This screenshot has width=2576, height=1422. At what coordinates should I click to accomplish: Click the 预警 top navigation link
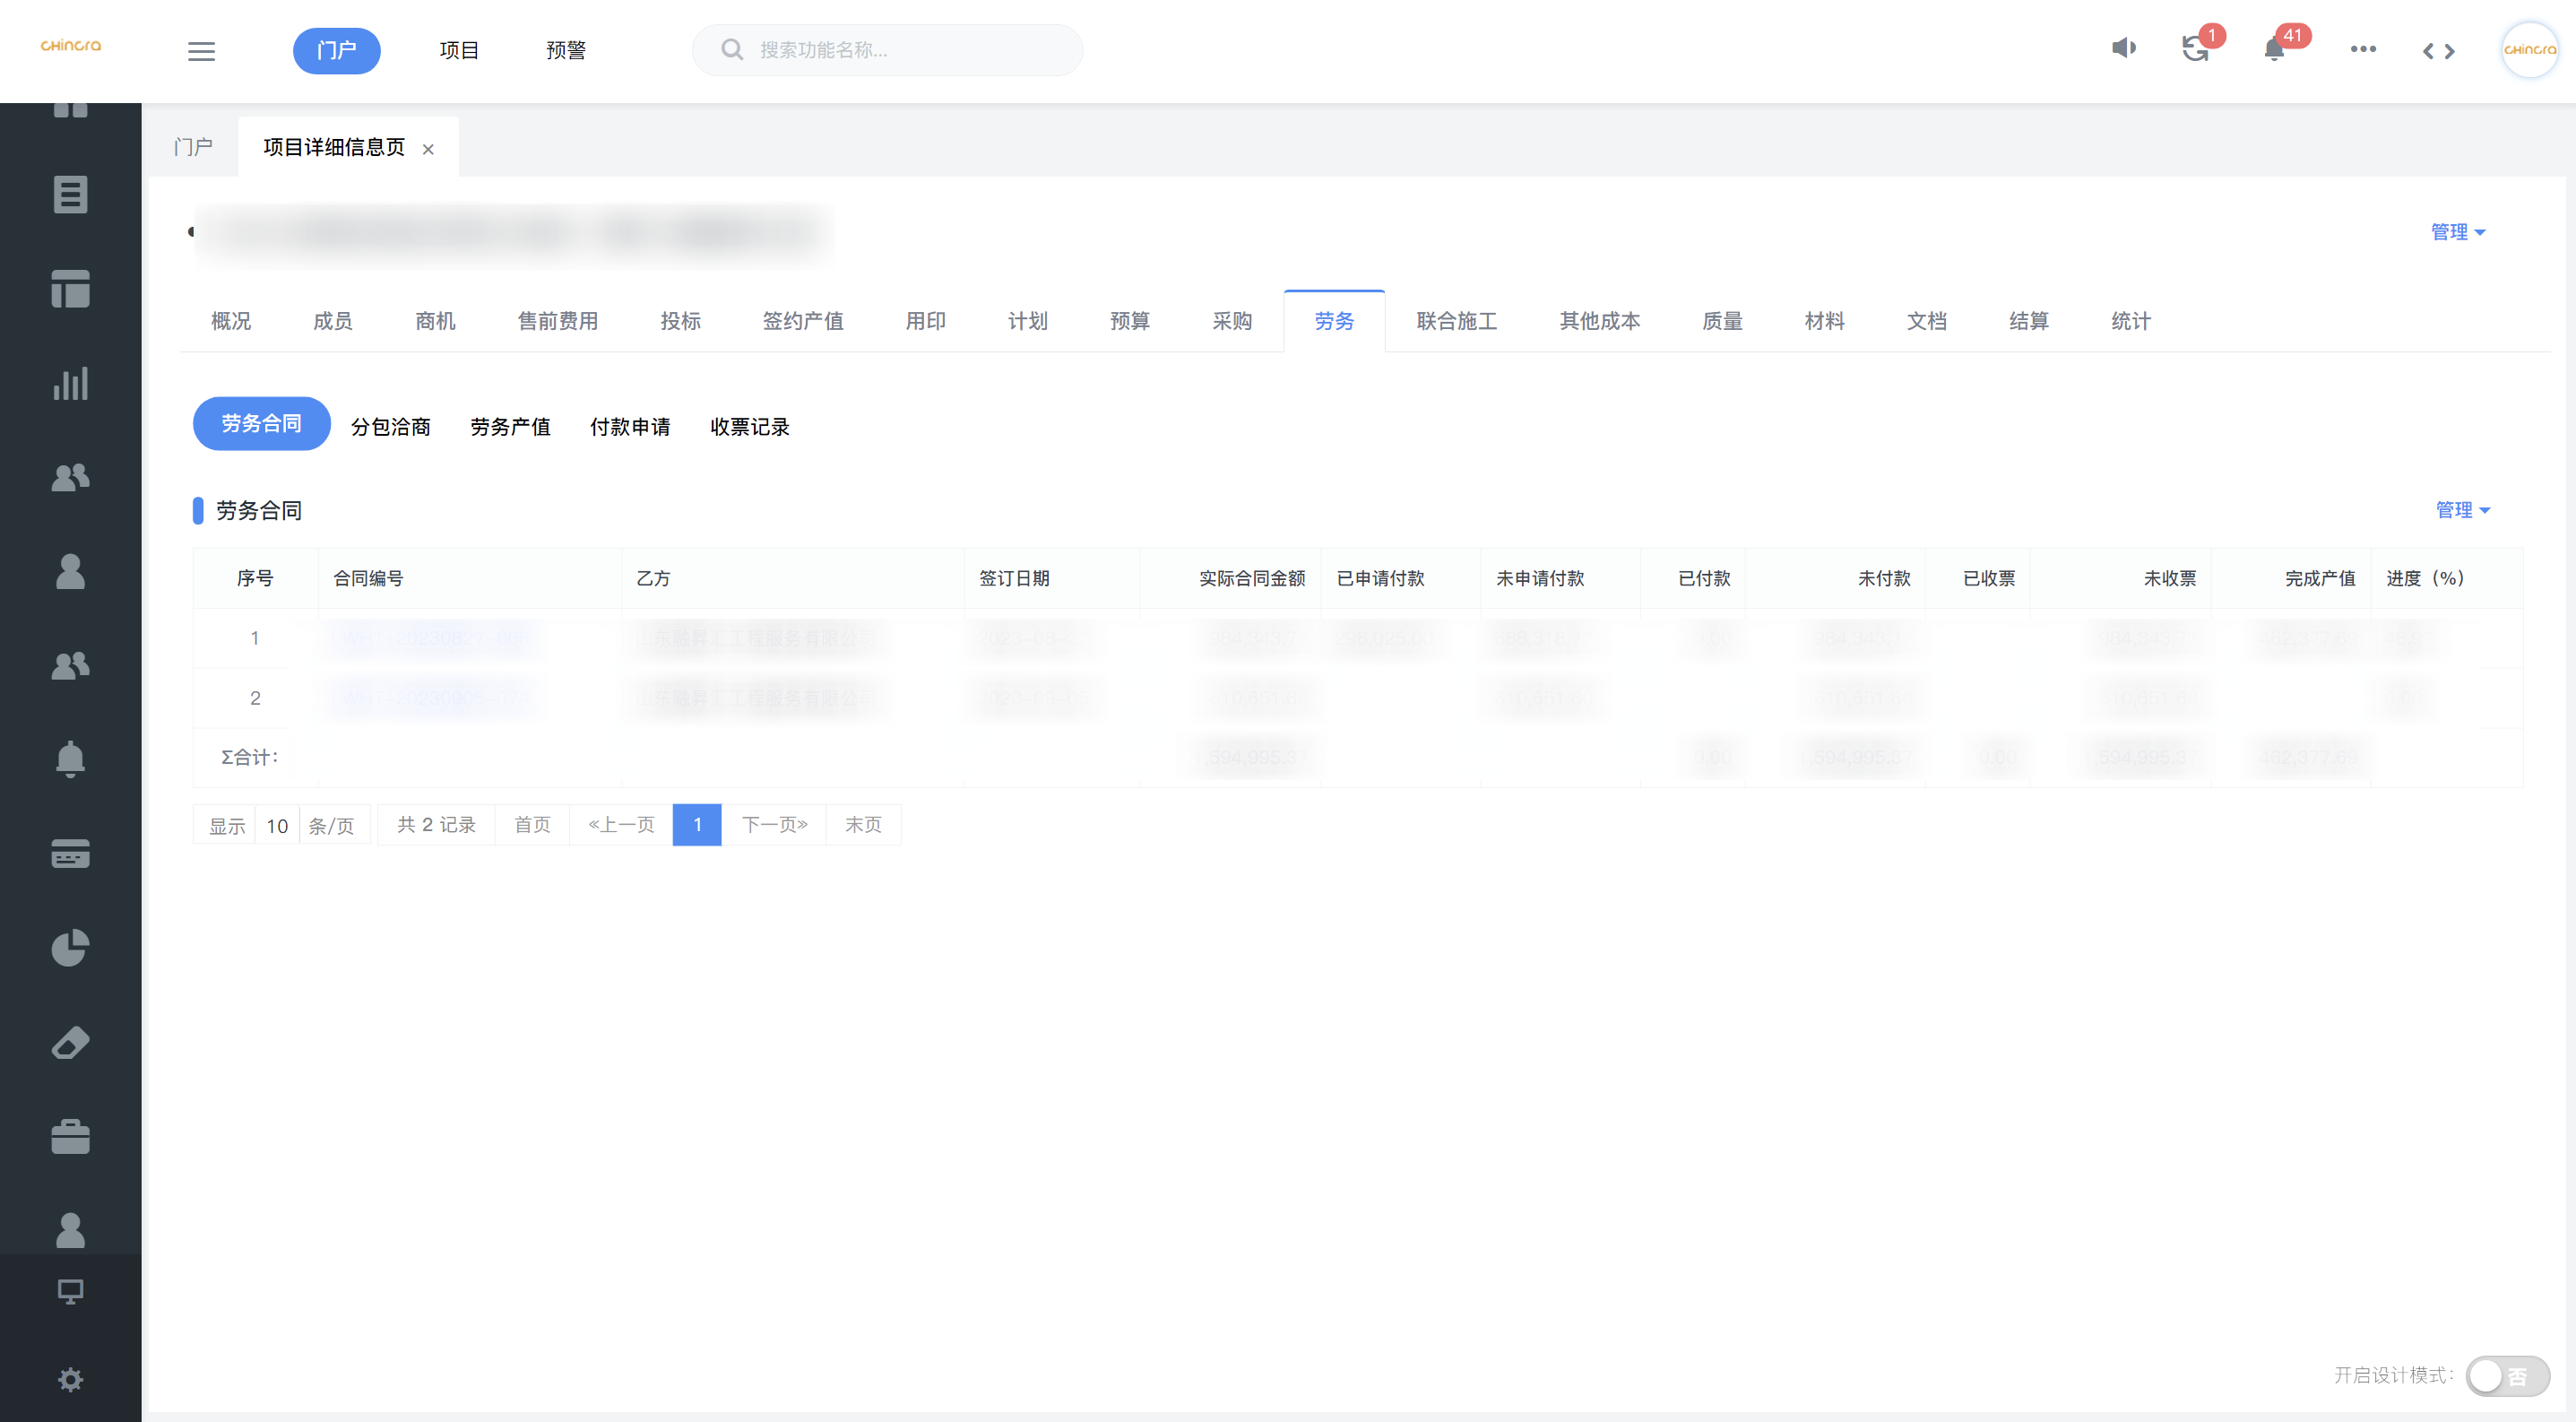566,51
